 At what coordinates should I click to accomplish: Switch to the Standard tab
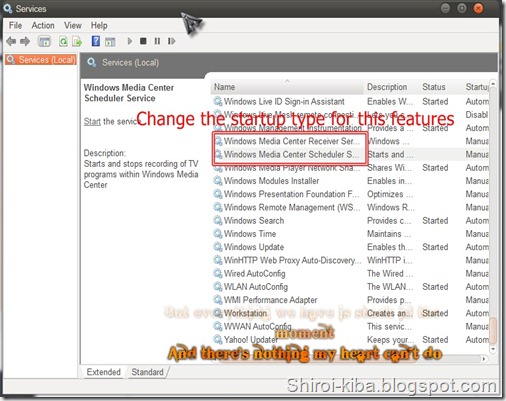pyautogui.click(x=147, y=372)
